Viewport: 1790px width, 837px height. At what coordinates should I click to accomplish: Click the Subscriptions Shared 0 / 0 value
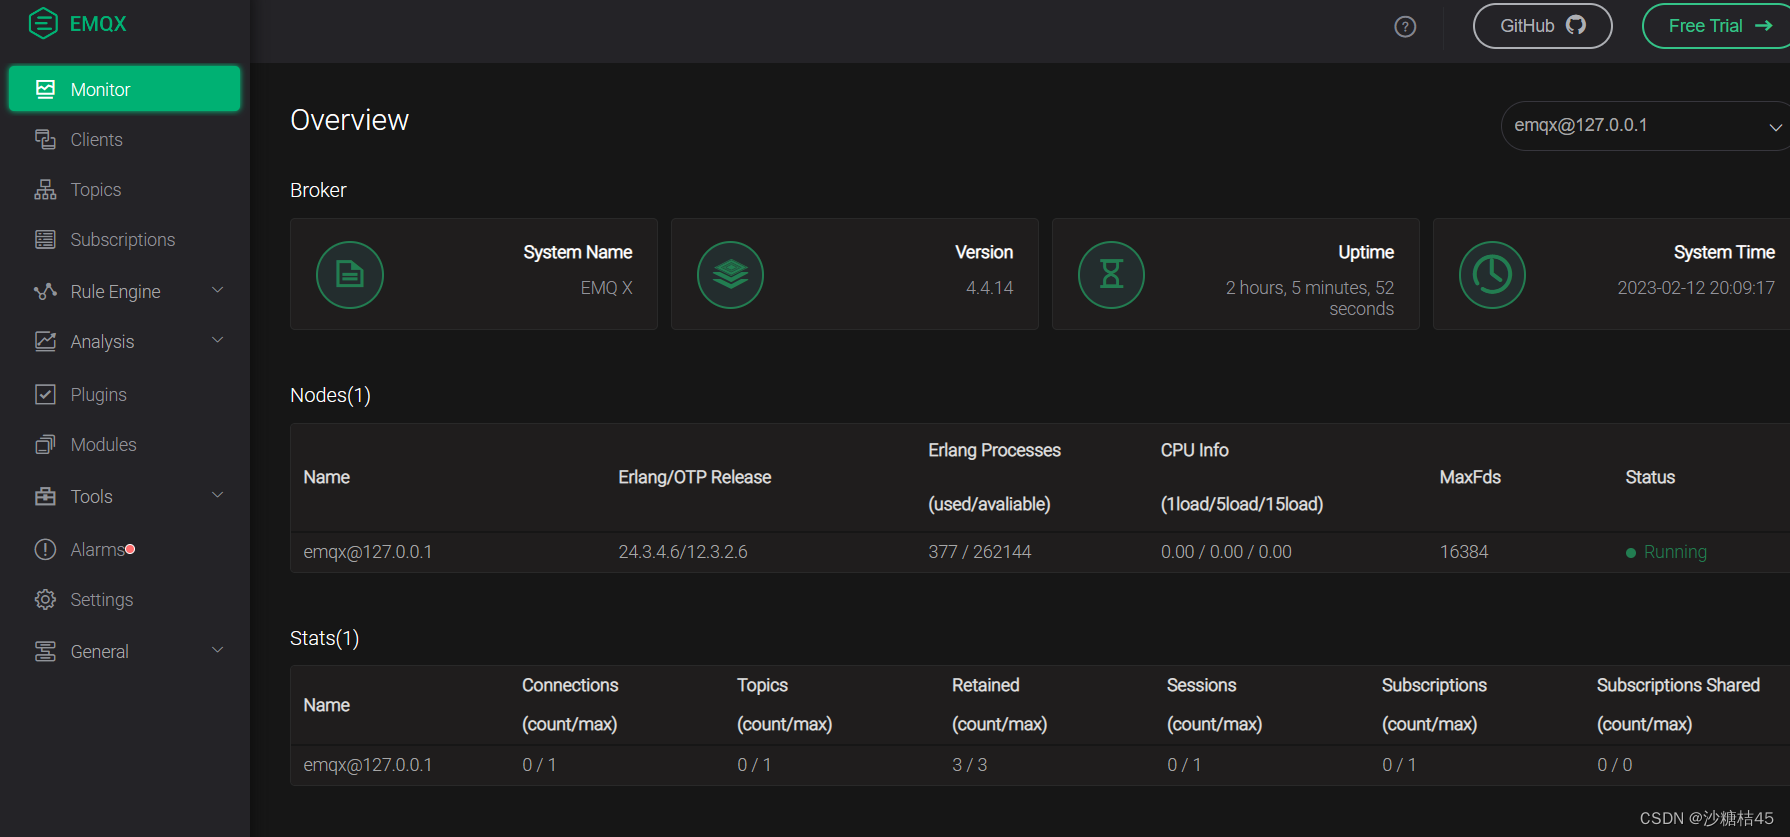pos(1615,765)
